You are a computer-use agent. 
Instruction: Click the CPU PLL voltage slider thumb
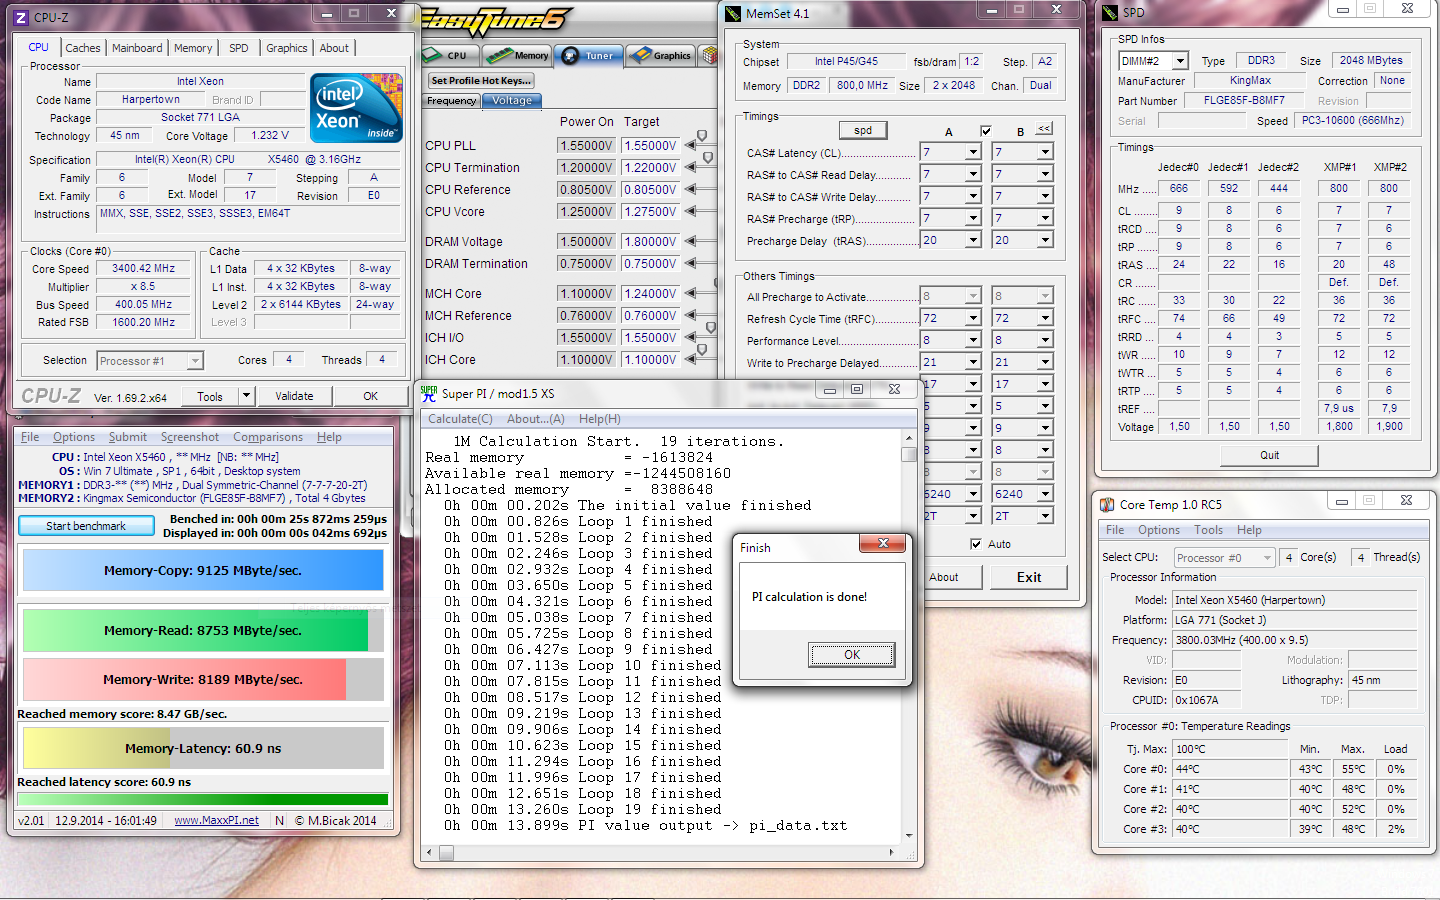702,136
